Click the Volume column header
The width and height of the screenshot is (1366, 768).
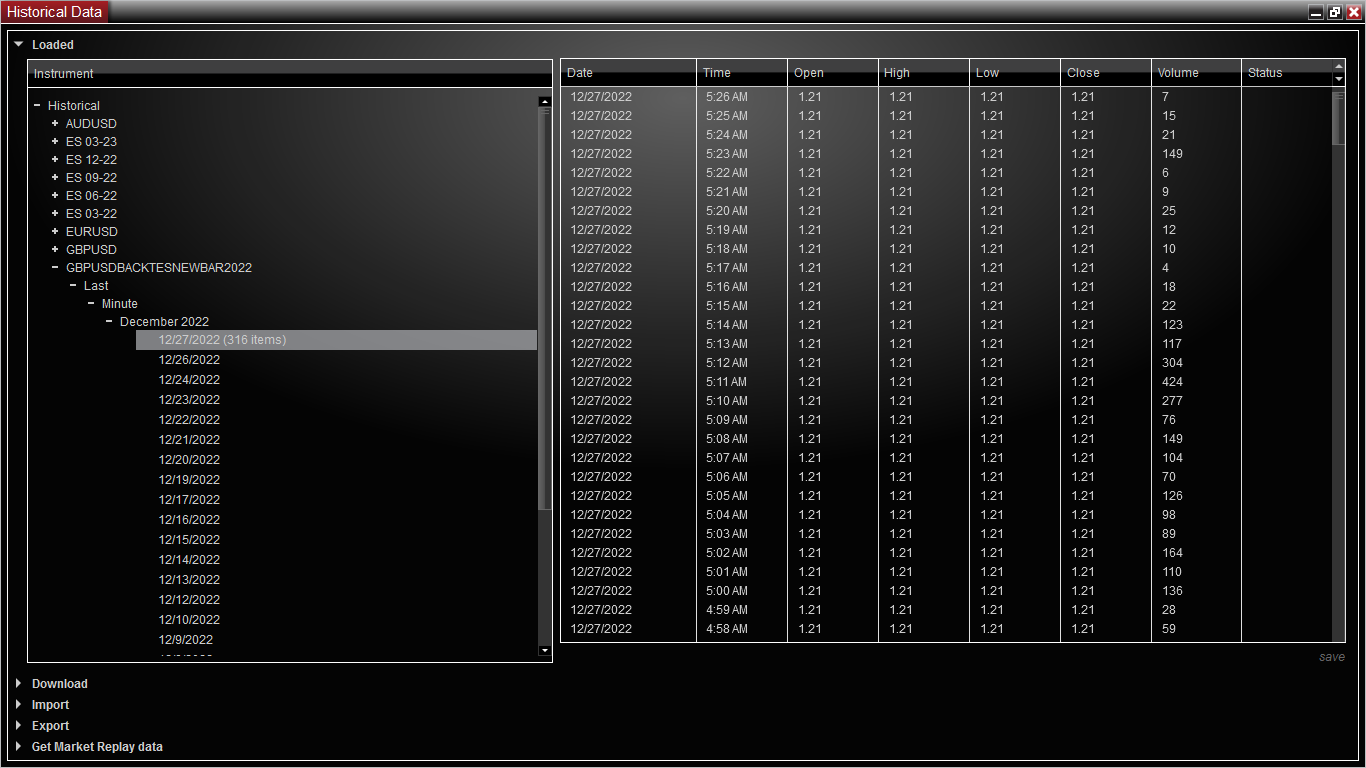[1197, 73]
